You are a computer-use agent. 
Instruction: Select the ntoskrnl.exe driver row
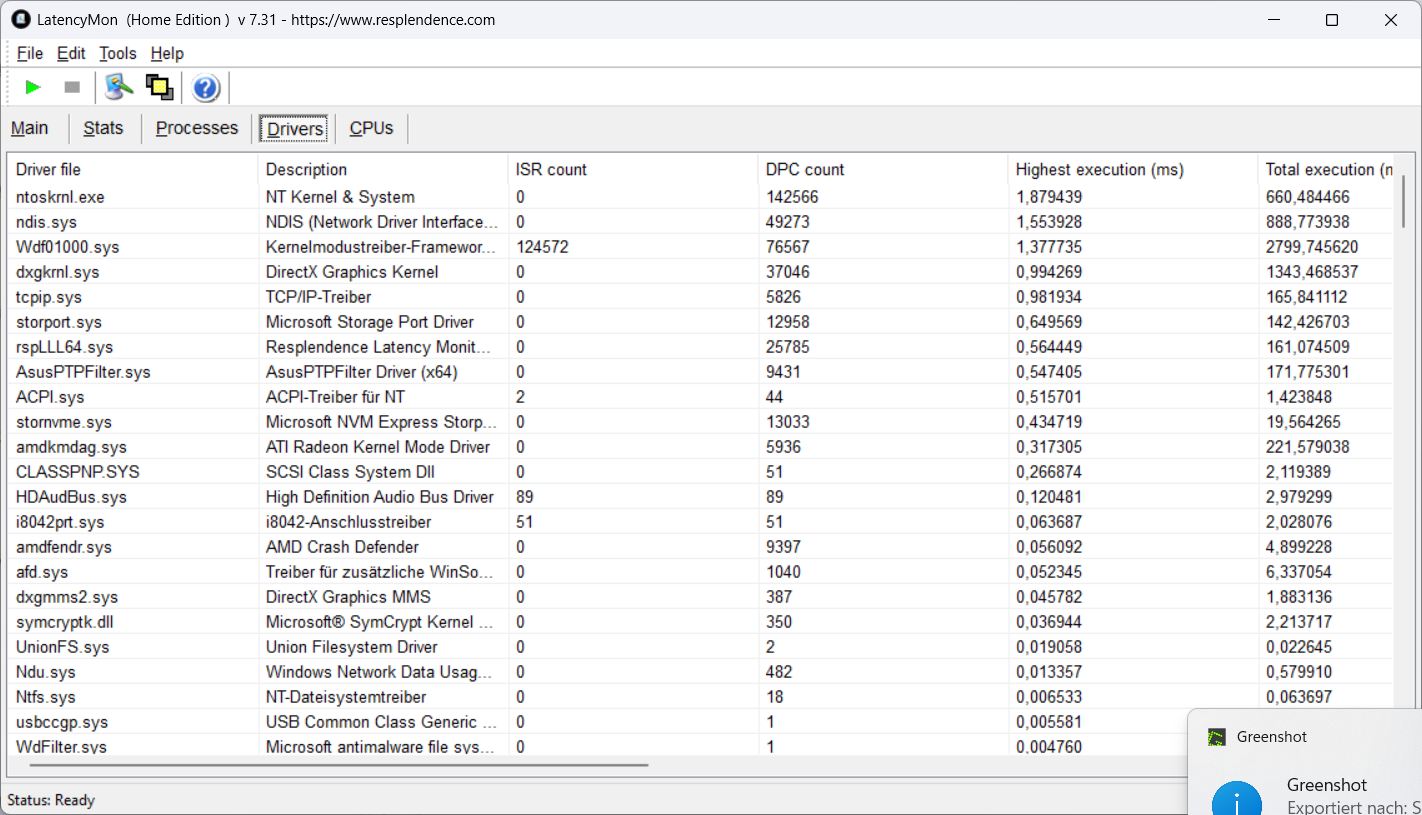(700, 197)
